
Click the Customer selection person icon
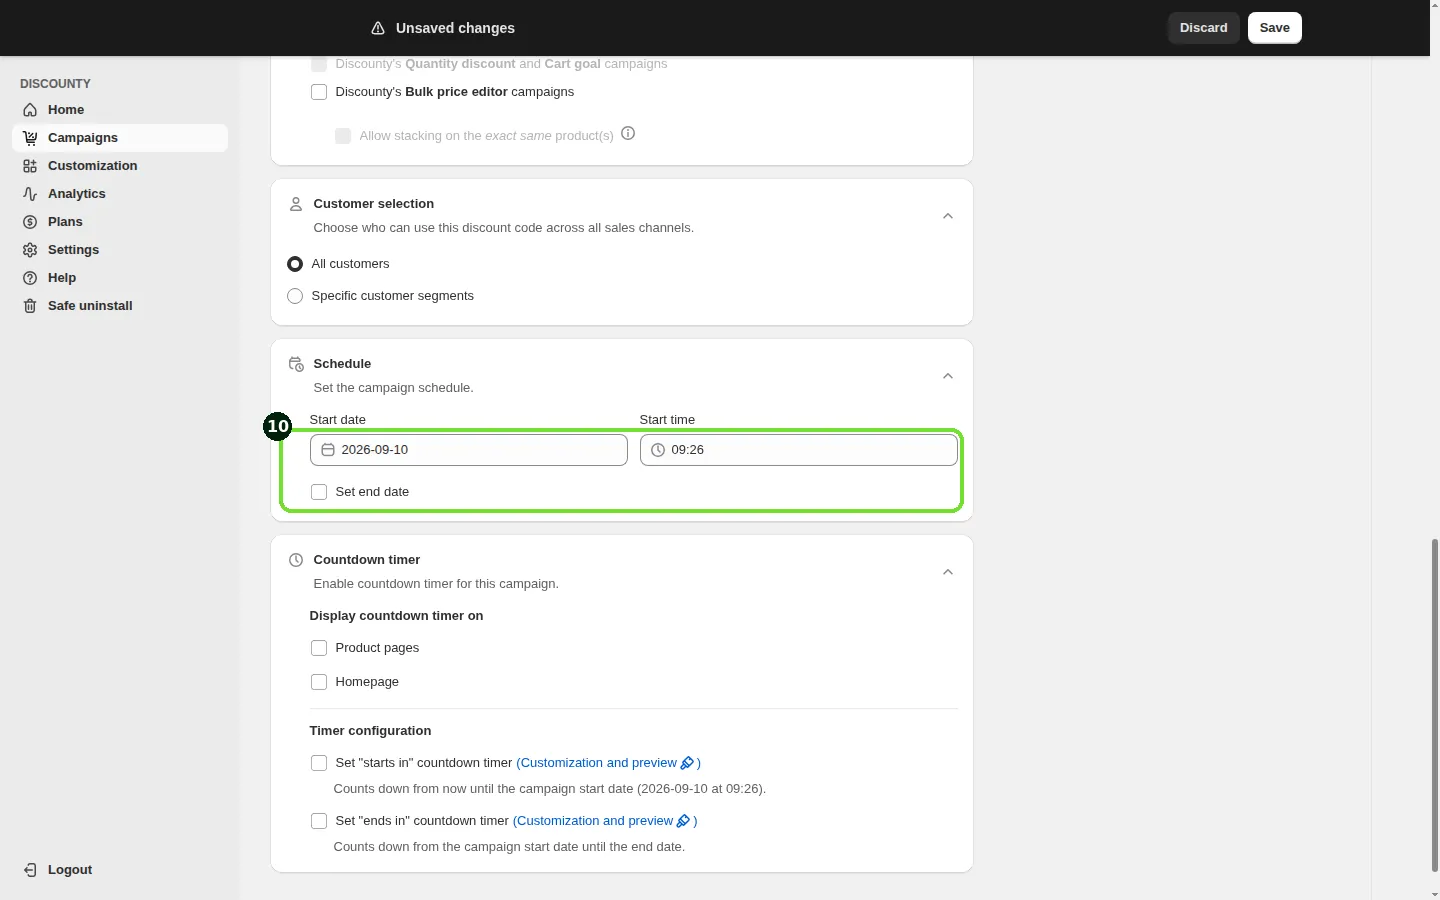tap(296, 204)
